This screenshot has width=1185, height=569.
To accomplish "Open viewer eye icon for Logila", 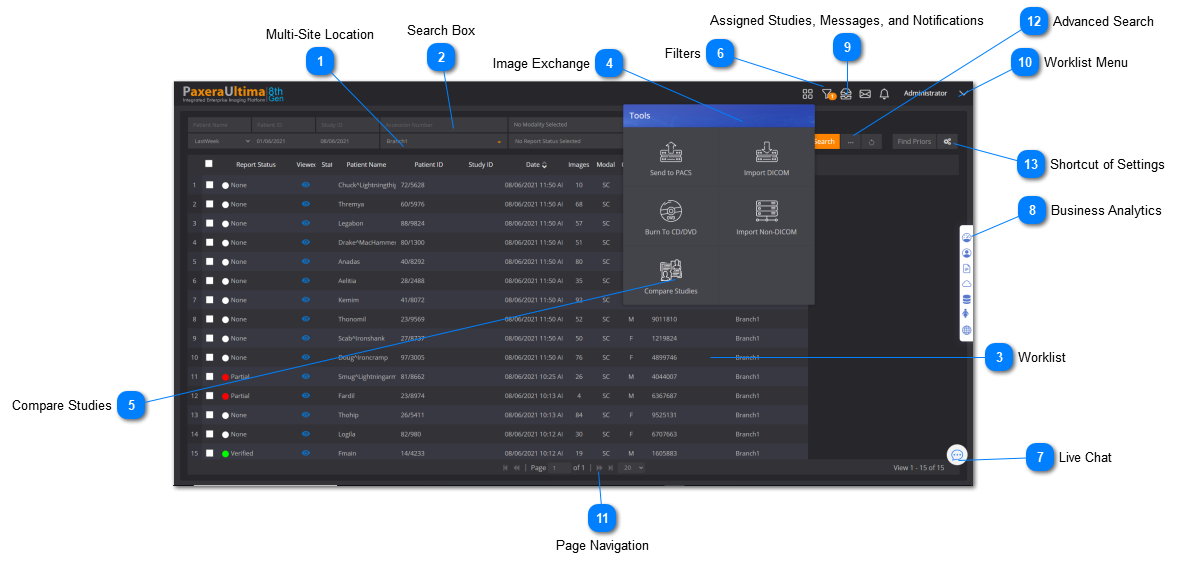I will click(x=306, y=434).
